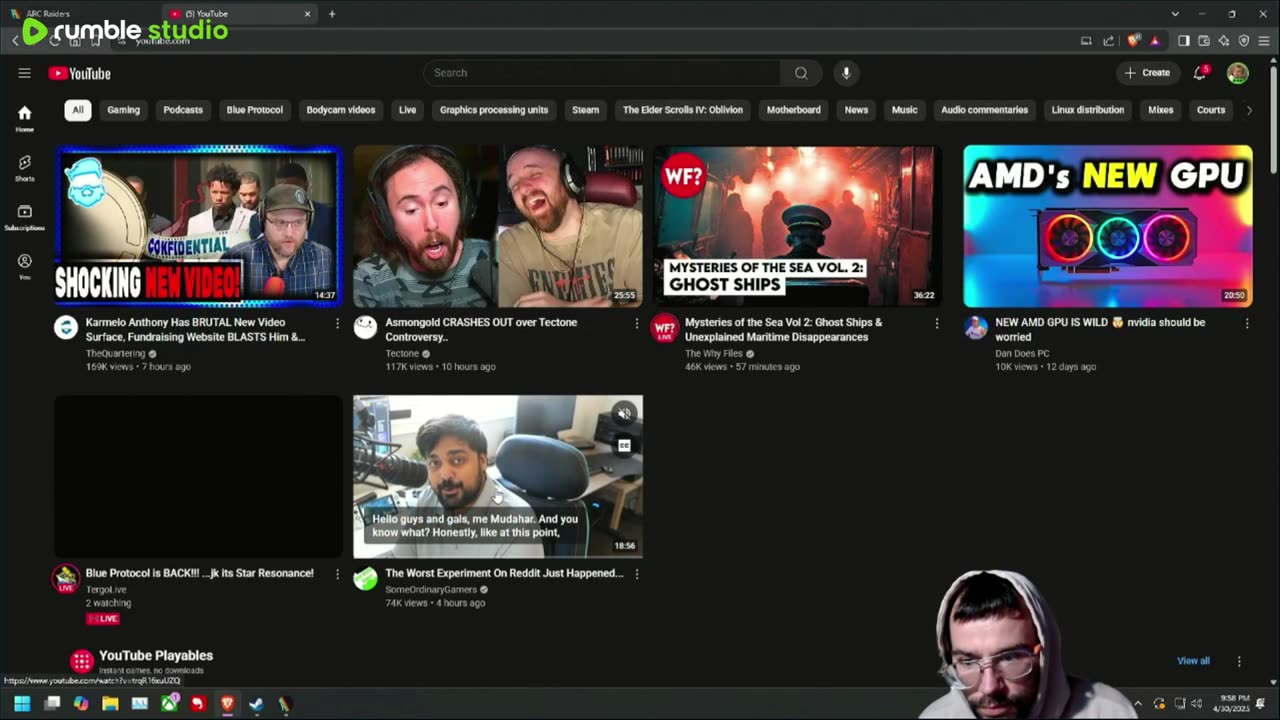Toggle the Brave sidebar panel
The image size is (1280, 720).
click(x=1183, y=41)
